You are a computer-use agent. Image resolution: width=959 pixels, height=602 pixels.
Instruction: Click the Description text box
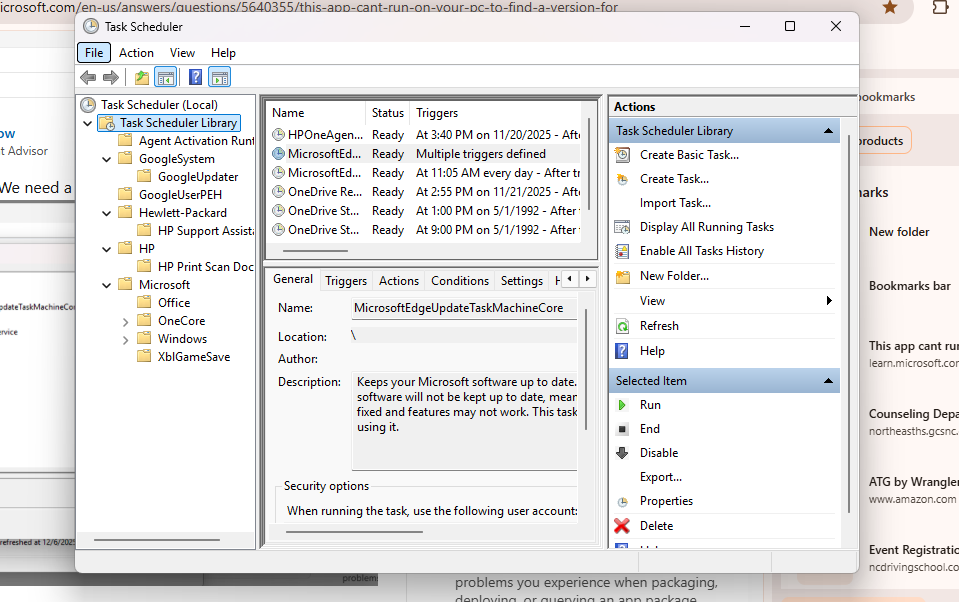point(464,422)
